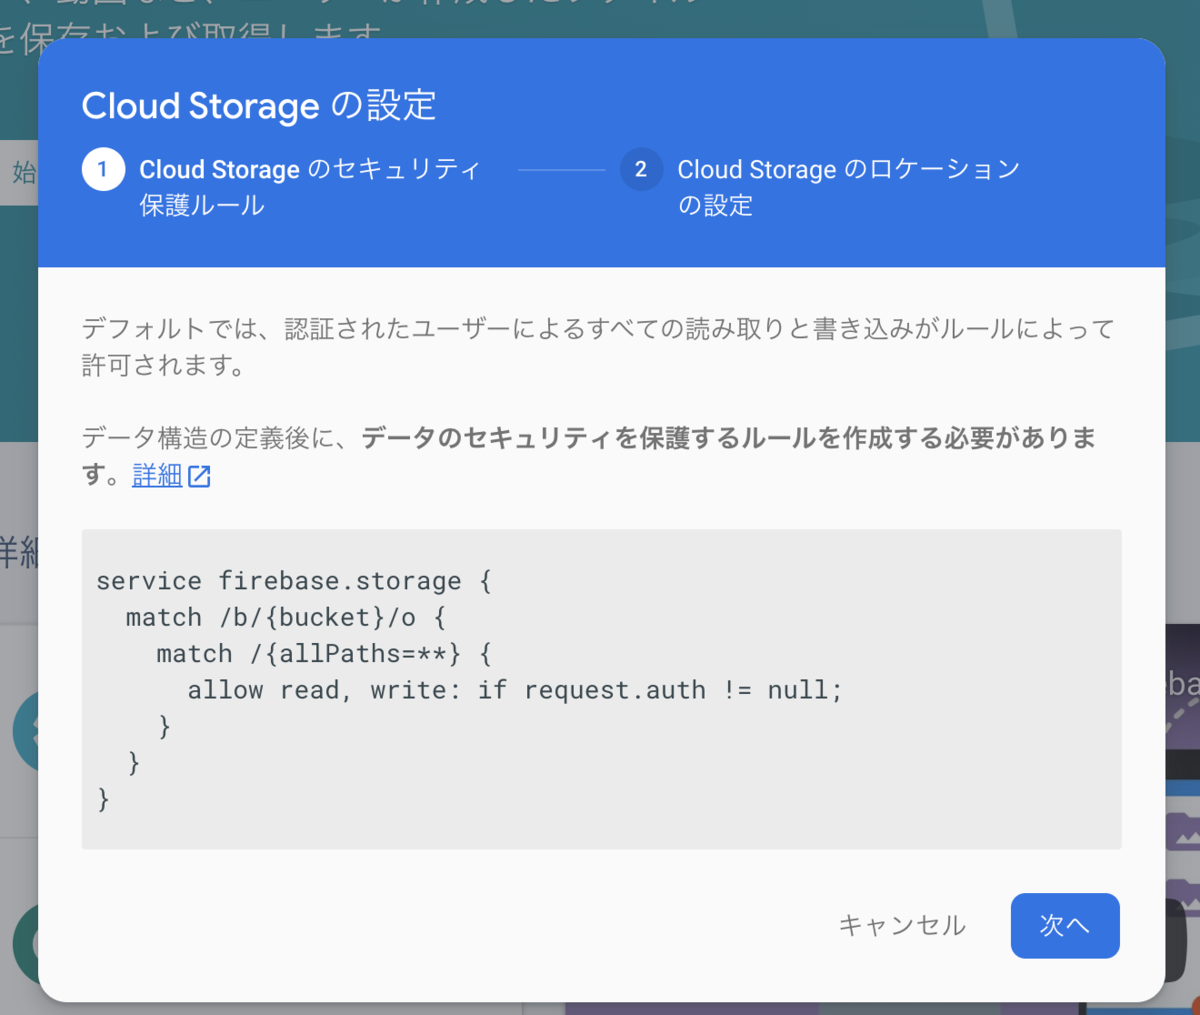Image resolution: width=1200 pixels, height=1015 pixels.
Task: Click the line 'match /b/{bucket}/o {'
Action: point(285,617)
